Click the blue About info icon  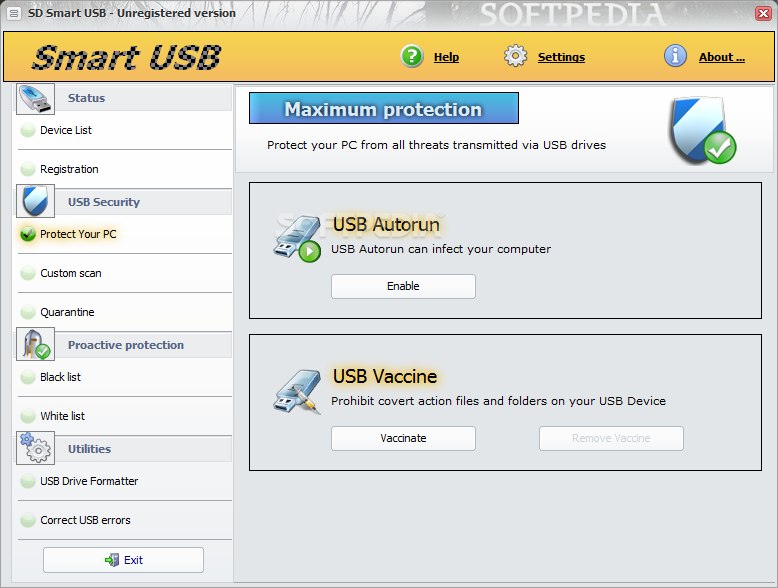[675, 56]
